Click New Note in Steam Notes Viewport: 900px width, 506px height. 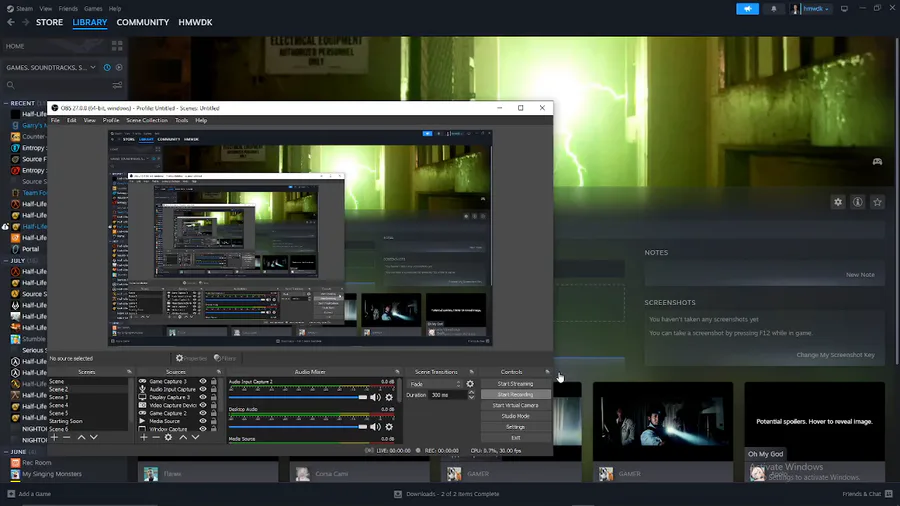point(860,275)
